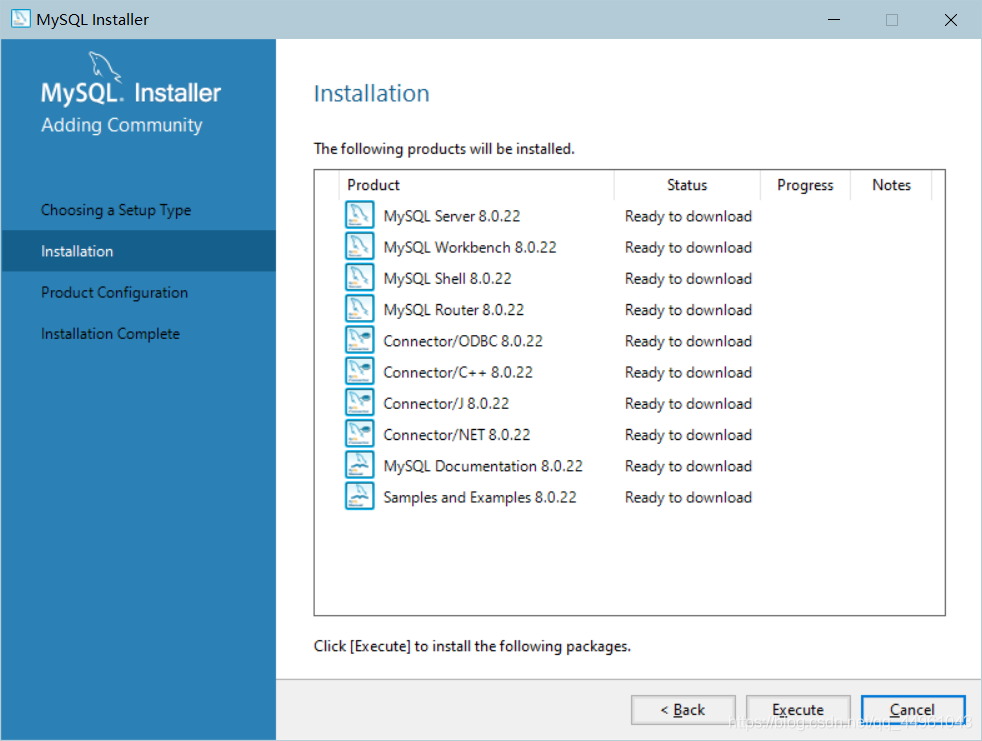The width and height of the screenshot is (982, 741).
Task: Click the Progress column header
Action: pyautogui.click(x=805, y=185)
